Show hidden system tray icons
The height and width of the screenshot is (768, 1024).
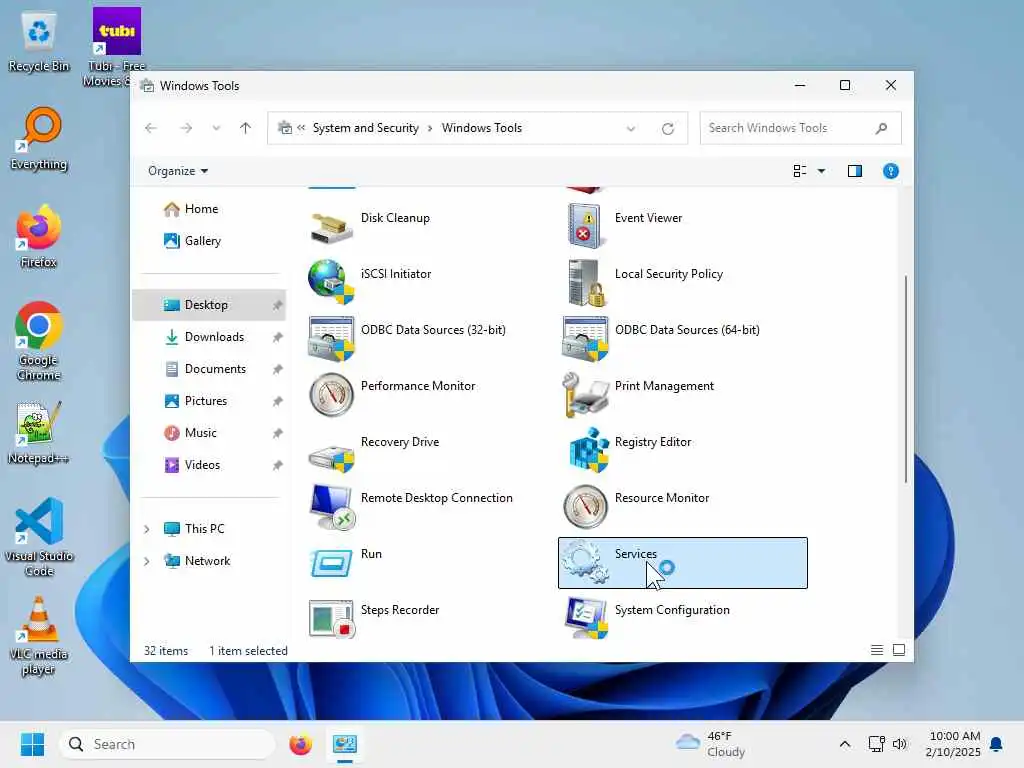(844, 744)
